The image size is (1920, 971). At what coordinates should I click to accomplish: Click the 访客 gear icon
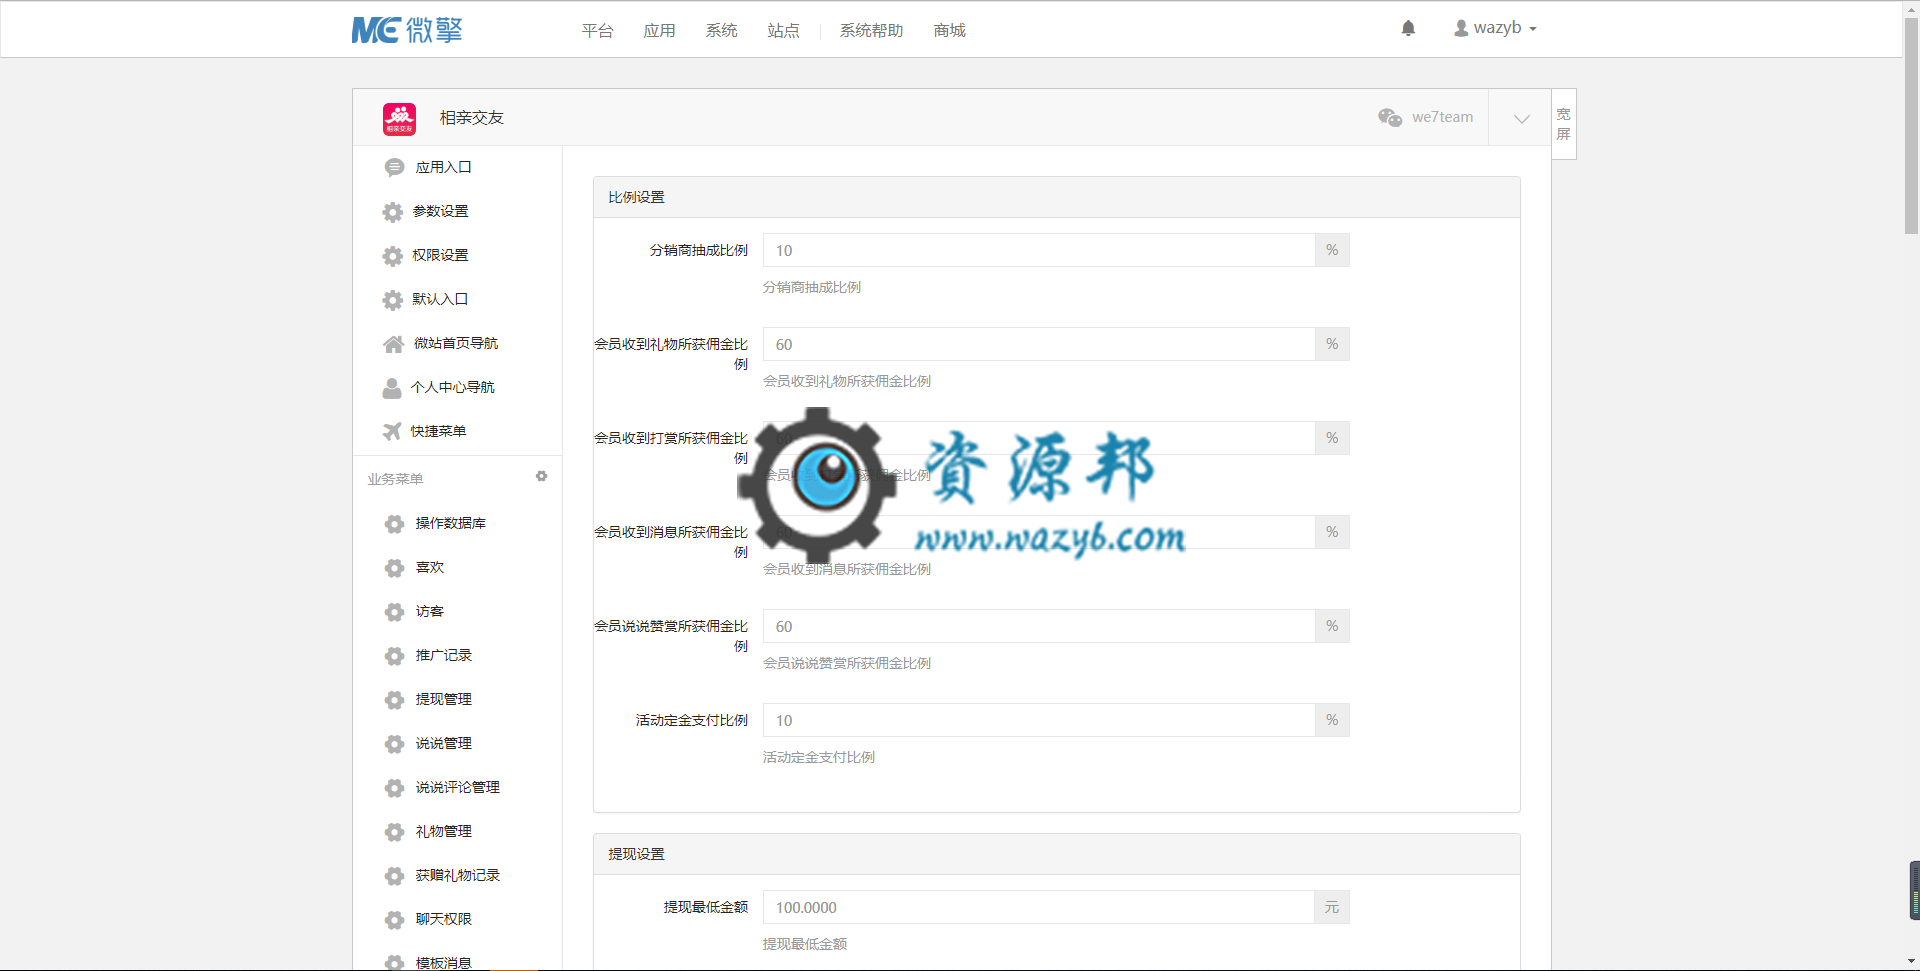pyautogui.click(x=394, y=612)
